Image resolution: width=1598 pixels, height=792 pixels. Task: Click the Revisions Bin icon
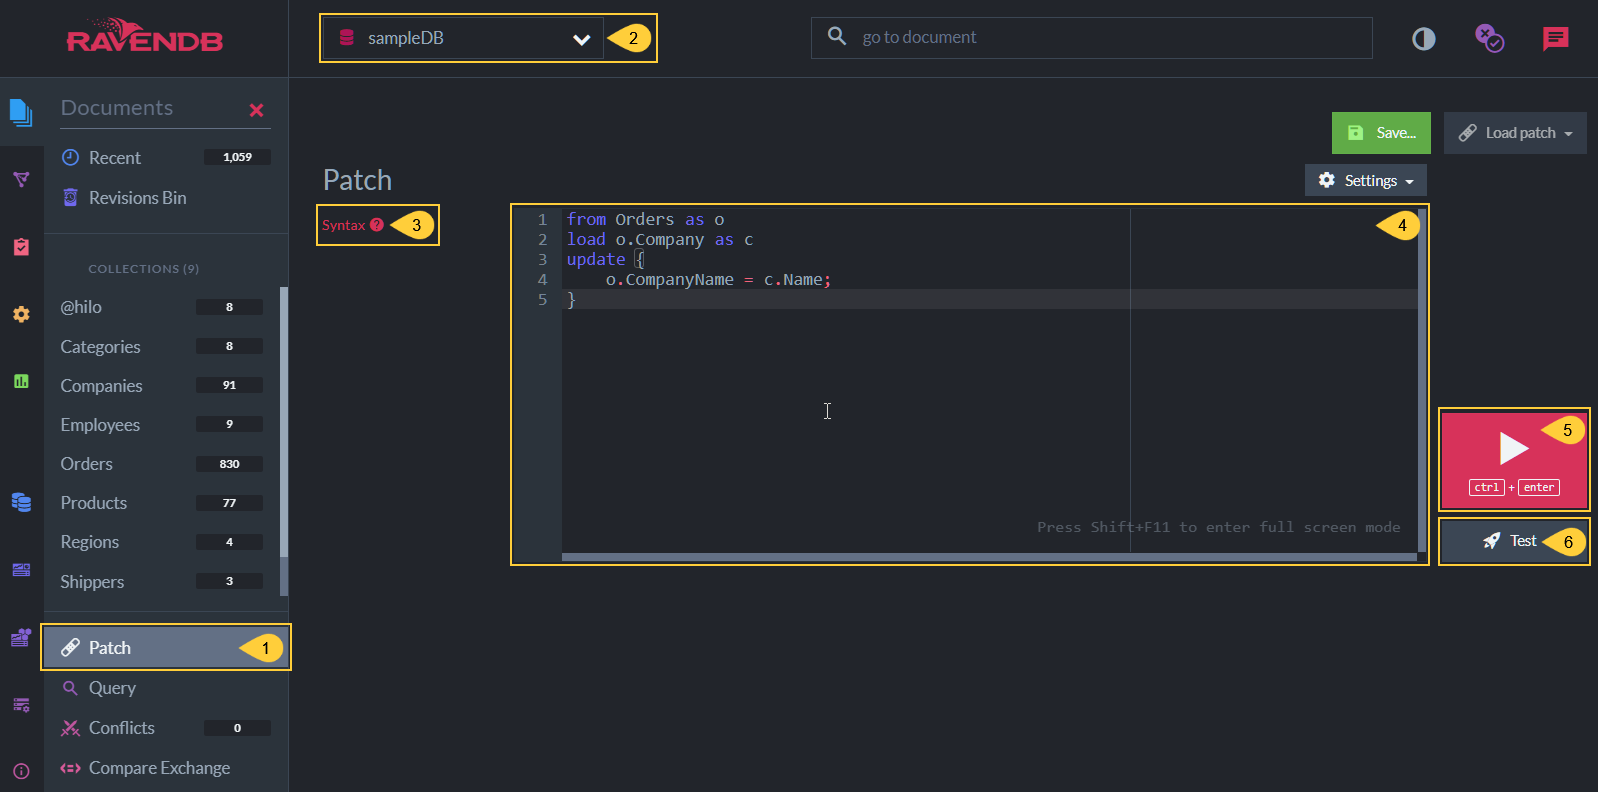pos(70,197)
